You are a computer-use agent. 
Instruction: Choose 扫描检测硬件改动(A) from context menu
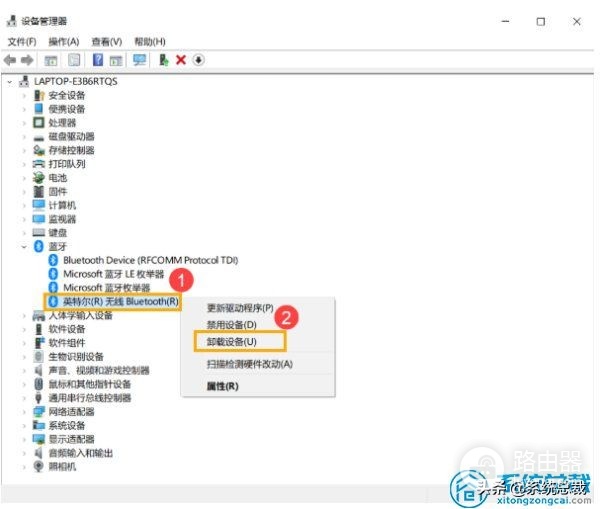[x=249, y=364]
